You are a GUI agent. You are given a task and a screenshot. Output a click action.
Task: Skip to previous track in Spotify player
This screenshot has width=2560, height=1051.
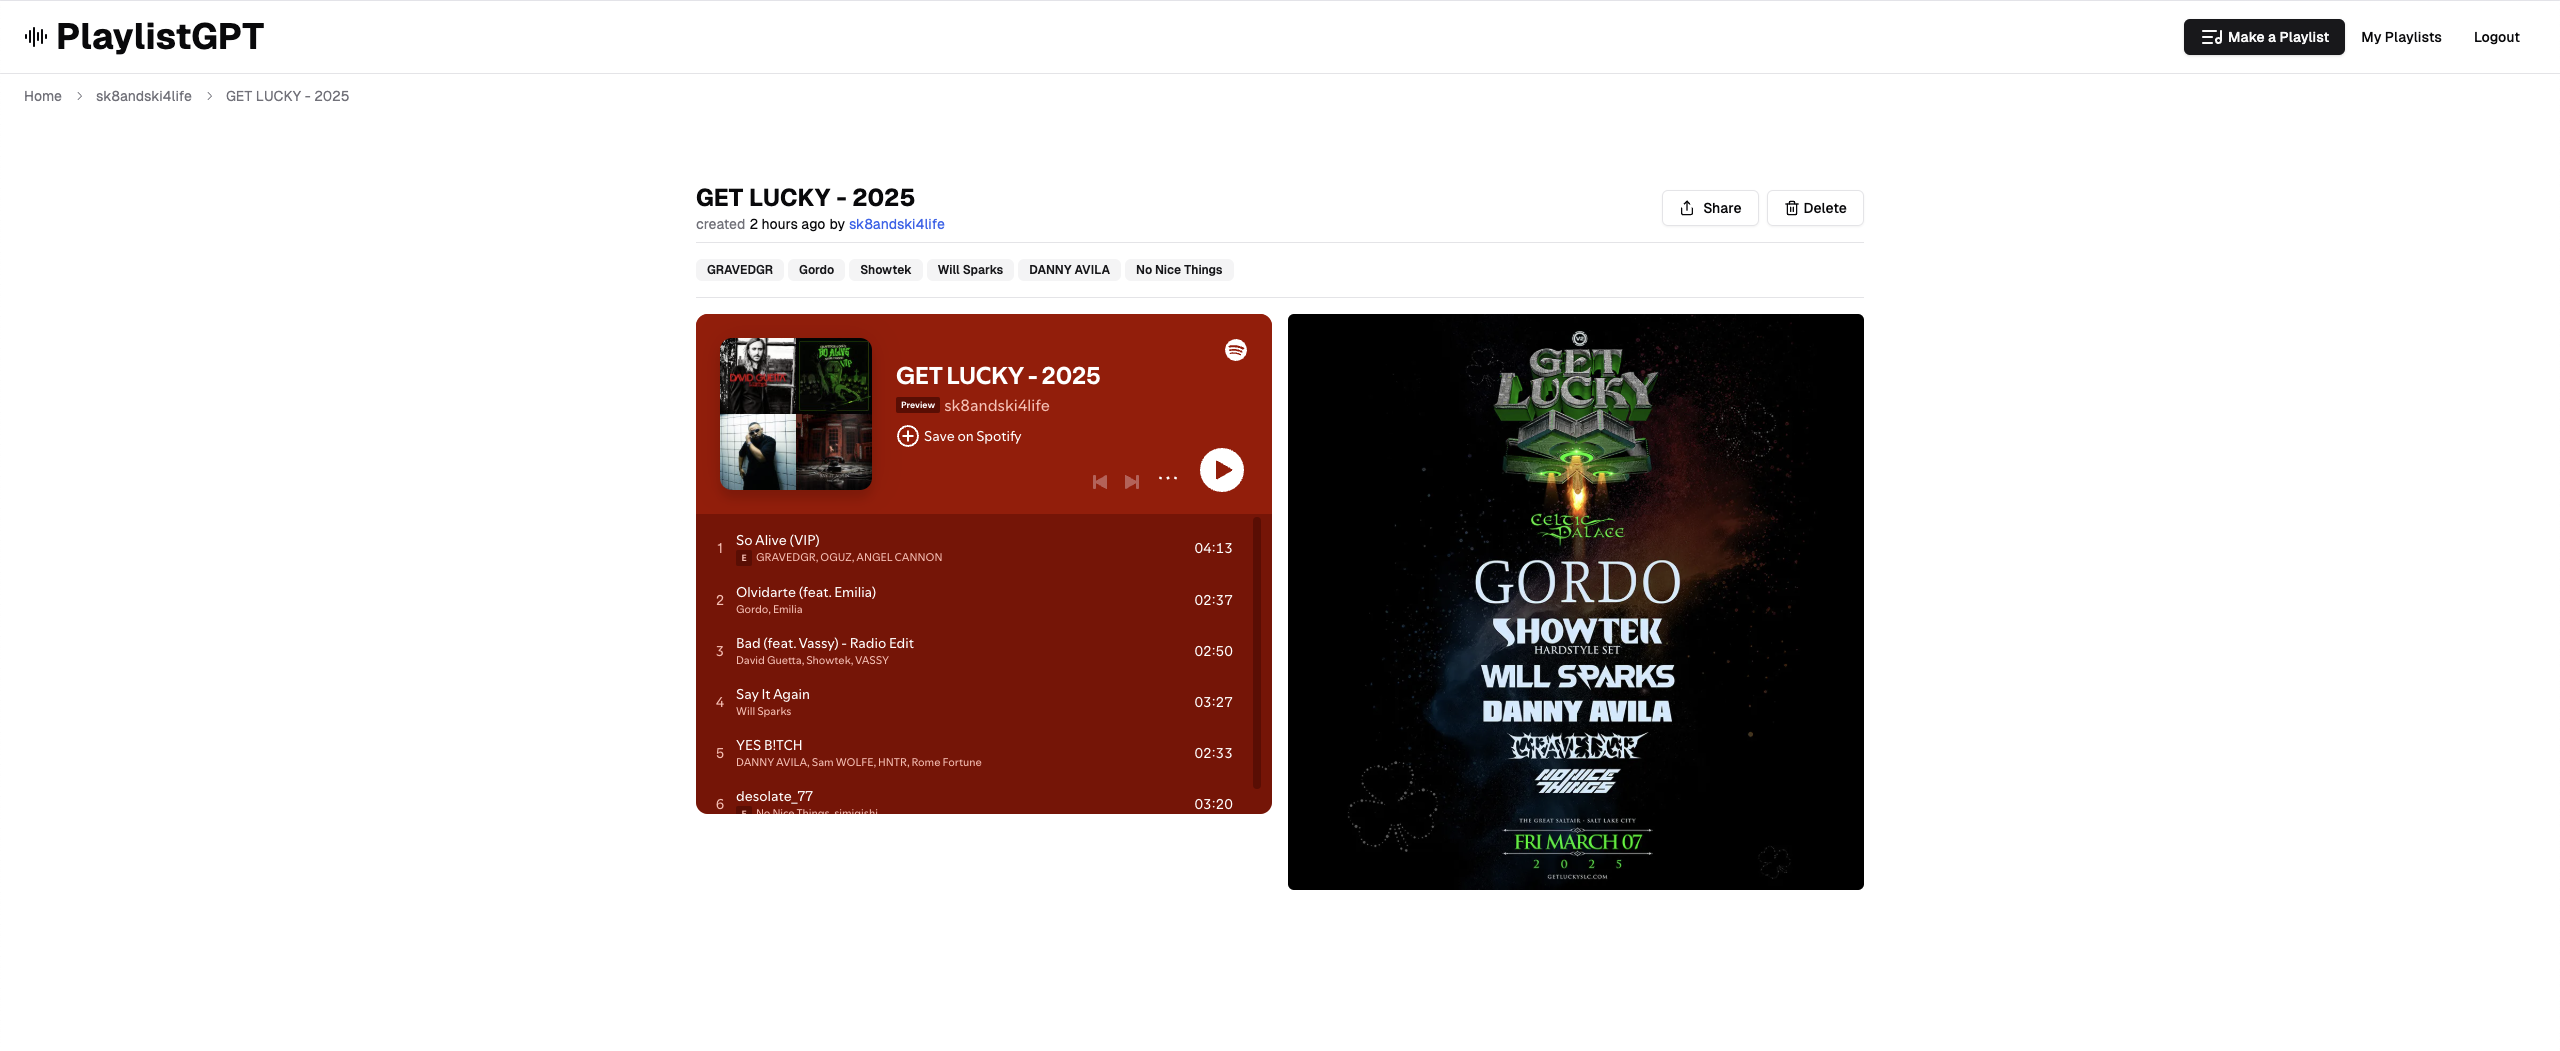click(x=1100, y=482)
